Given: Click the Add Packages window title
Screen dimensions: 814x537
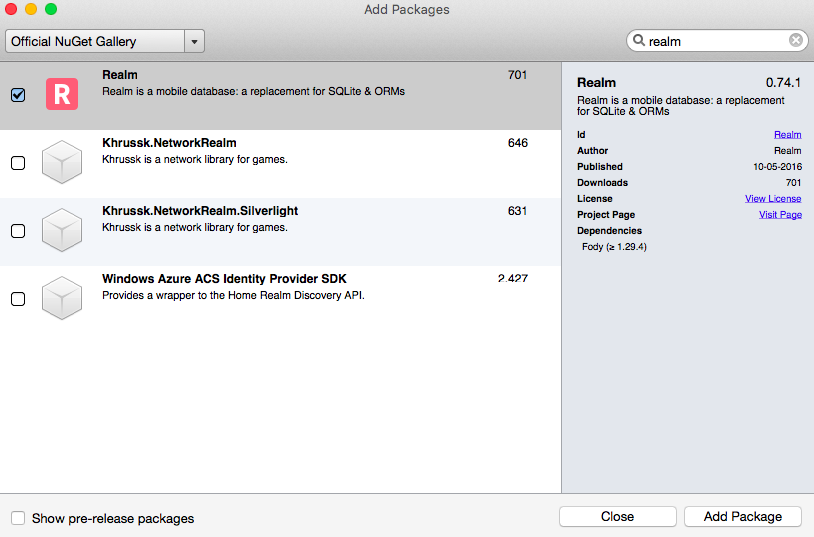Looking at the screenshot, I should pyautogui.click(x=406, y=9).
